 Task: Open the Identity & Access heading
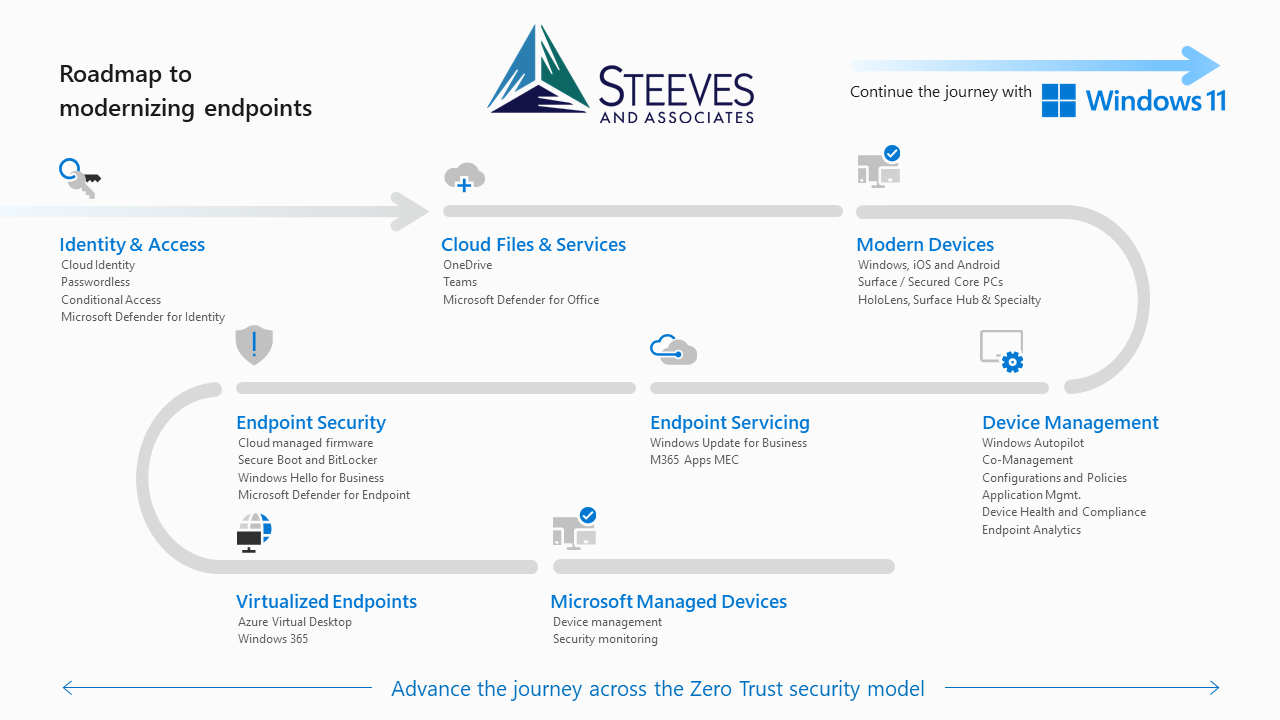pyautogui.click(x=132, y=245)
